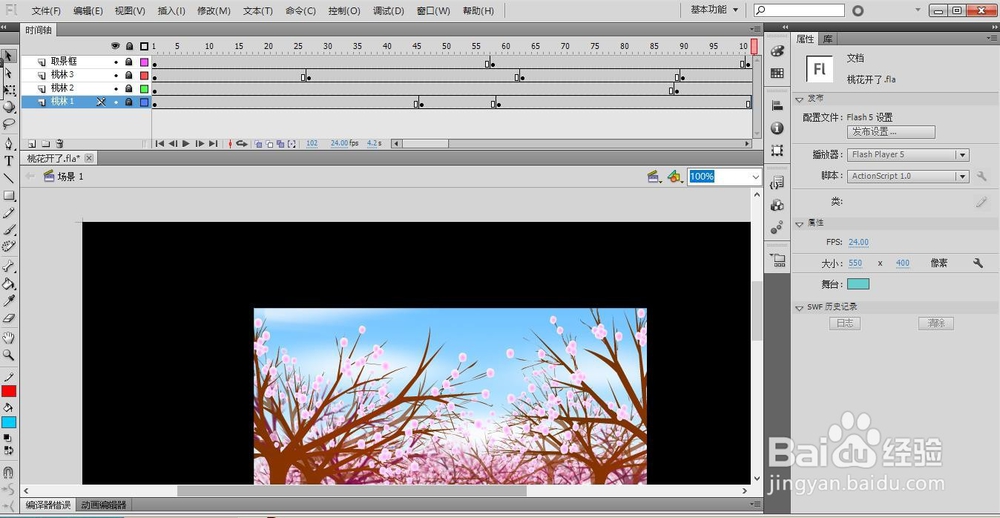The width and height of the screenshot is (1000, 518).
Task: Open the stage zoom 100% dropdown
Action: [756, 177]
